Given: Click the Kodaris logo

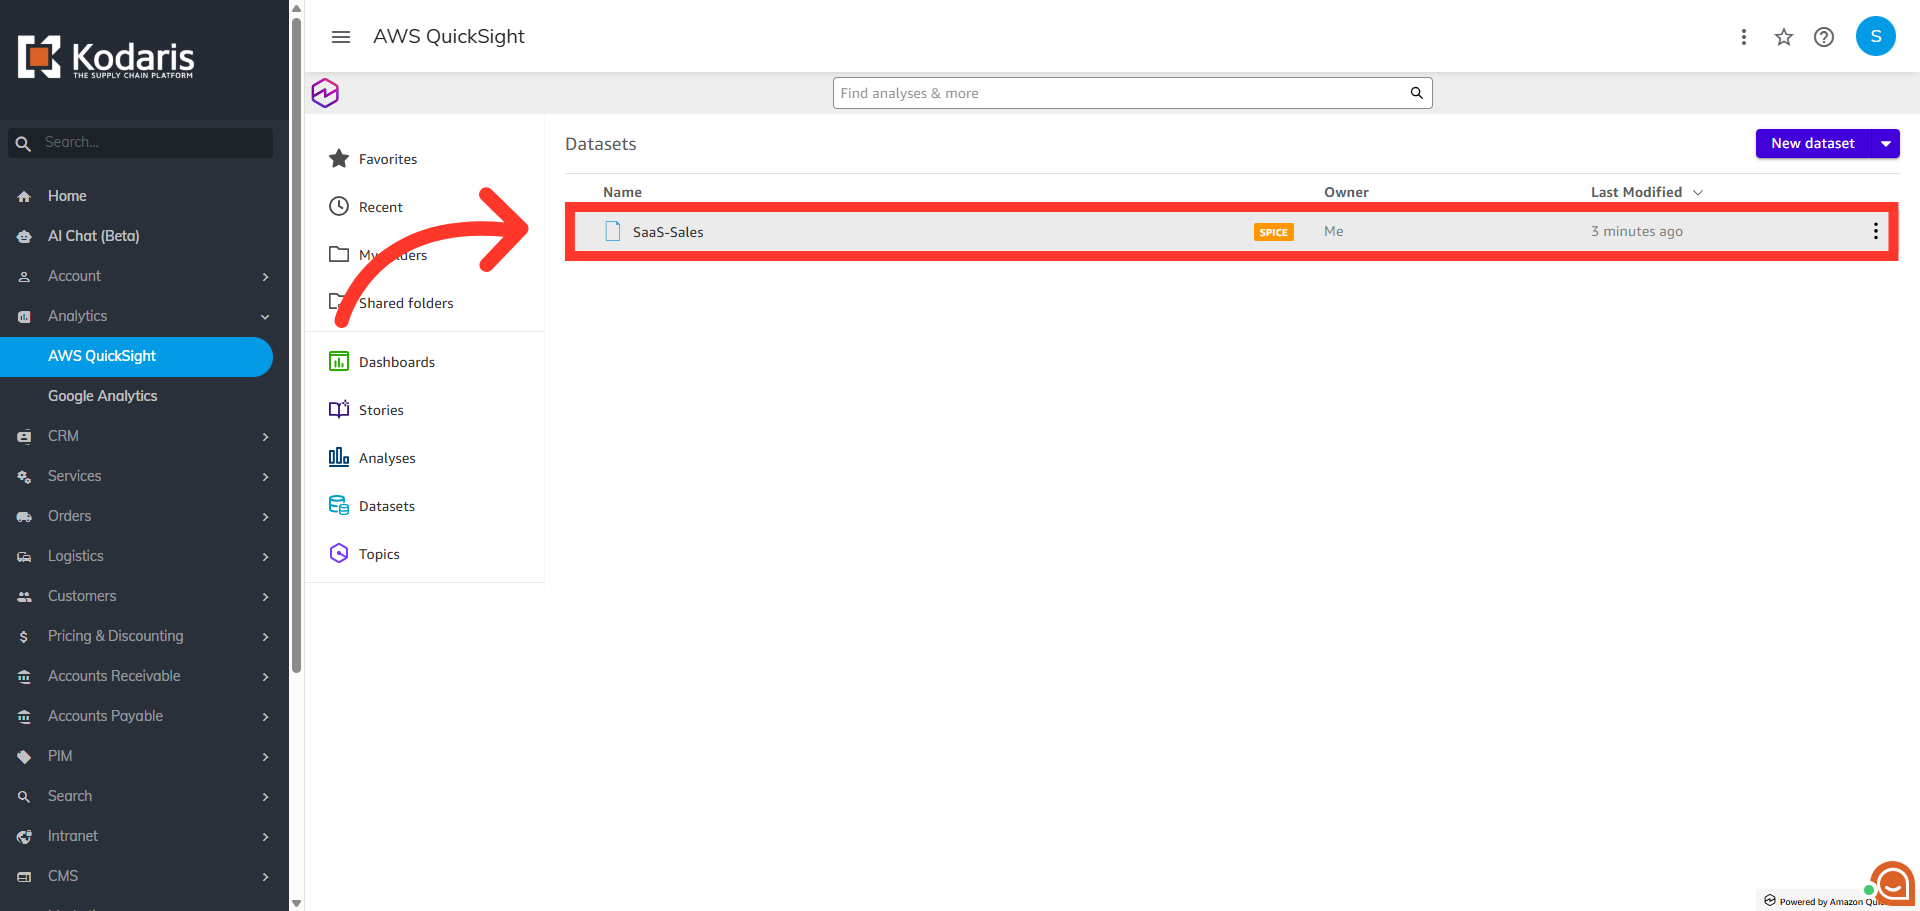Looking at the screenshot, I should tap(106, 58).
